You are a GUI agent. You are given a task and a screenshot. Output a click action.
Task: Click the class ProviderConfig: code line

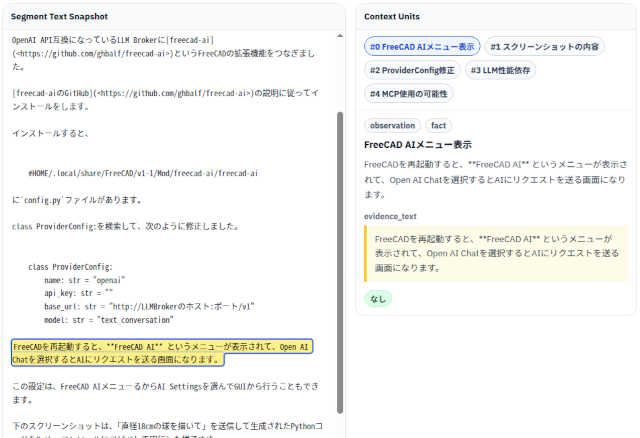[x=70, y=267]
